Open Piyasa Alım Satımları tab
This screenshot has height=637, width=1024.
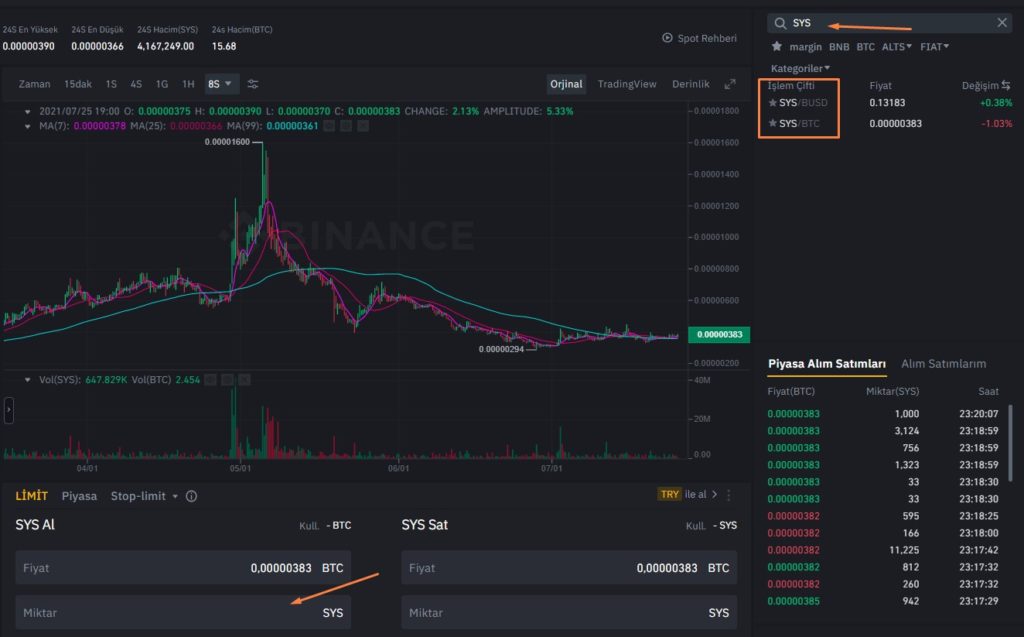[827, 365]
